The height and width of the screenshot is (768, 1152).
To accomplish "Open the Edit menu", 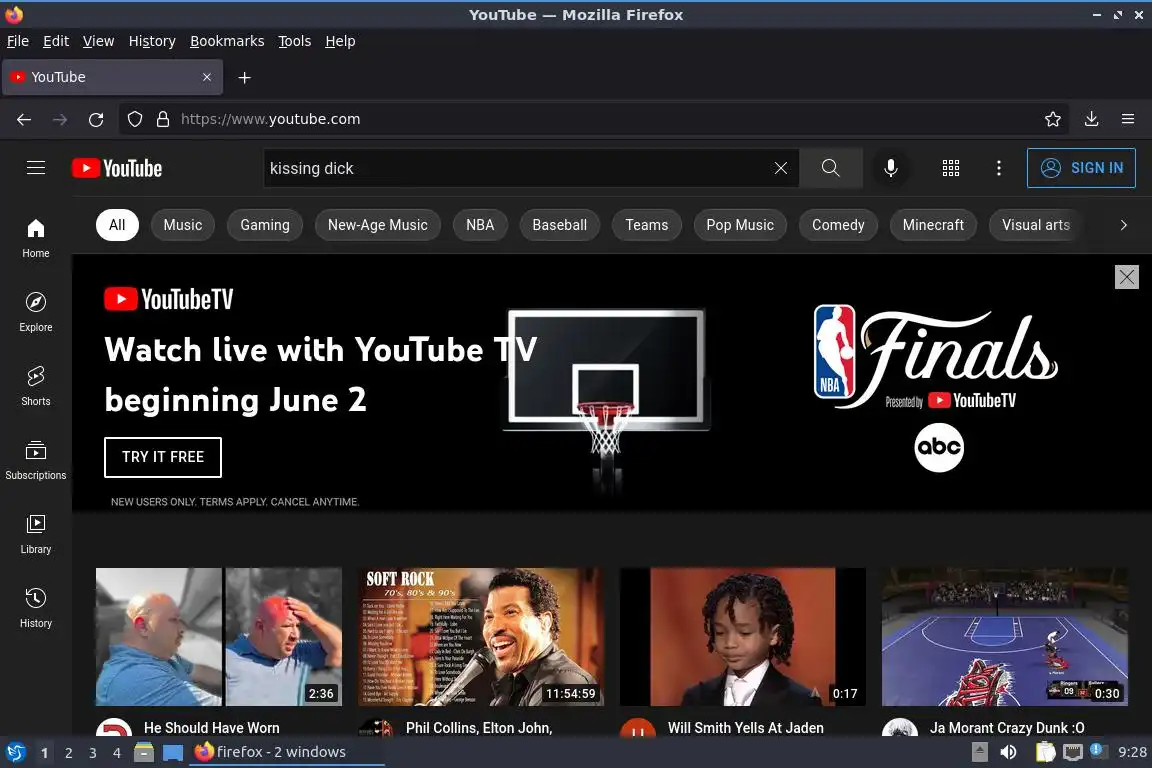I will coord(56,41).
